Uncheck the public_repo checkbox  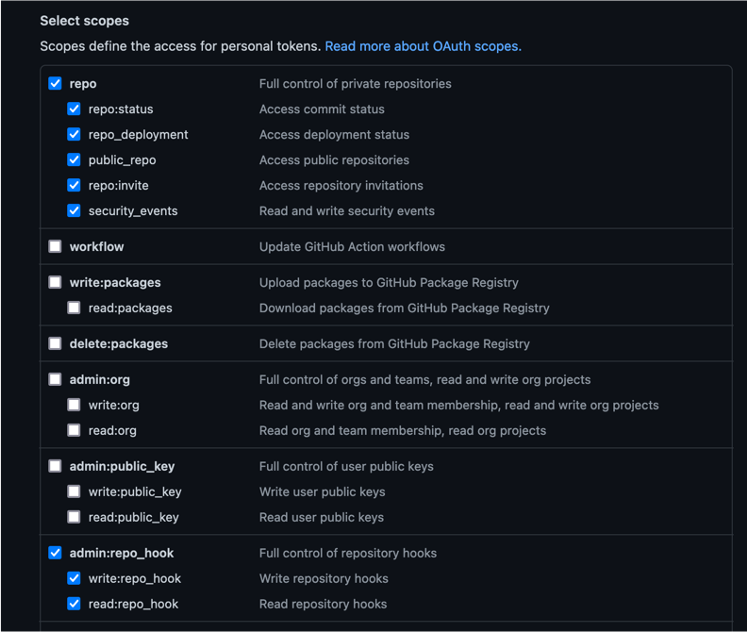click(x=74, y=160)
